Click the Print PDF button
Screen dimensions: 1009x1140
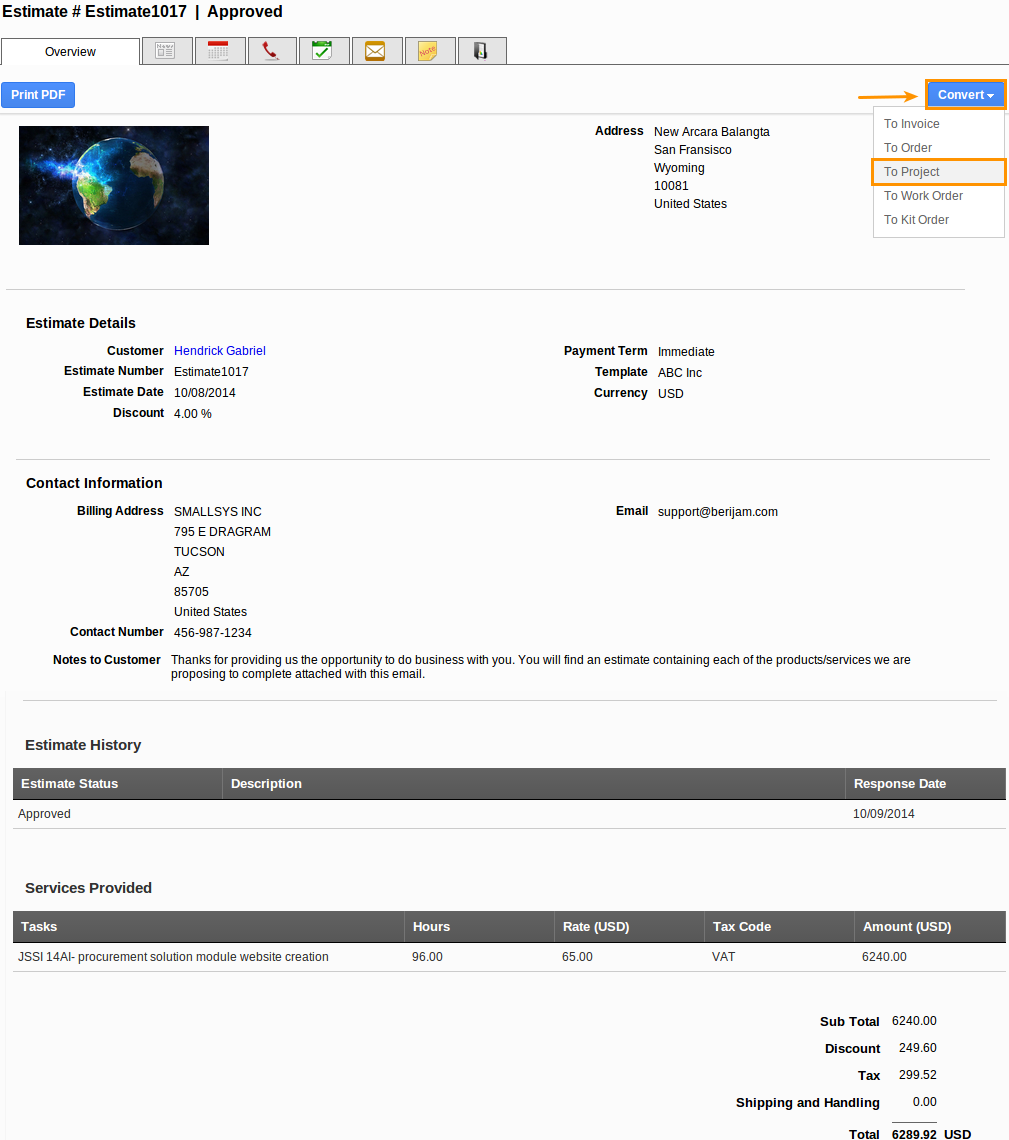click(38, 94)
